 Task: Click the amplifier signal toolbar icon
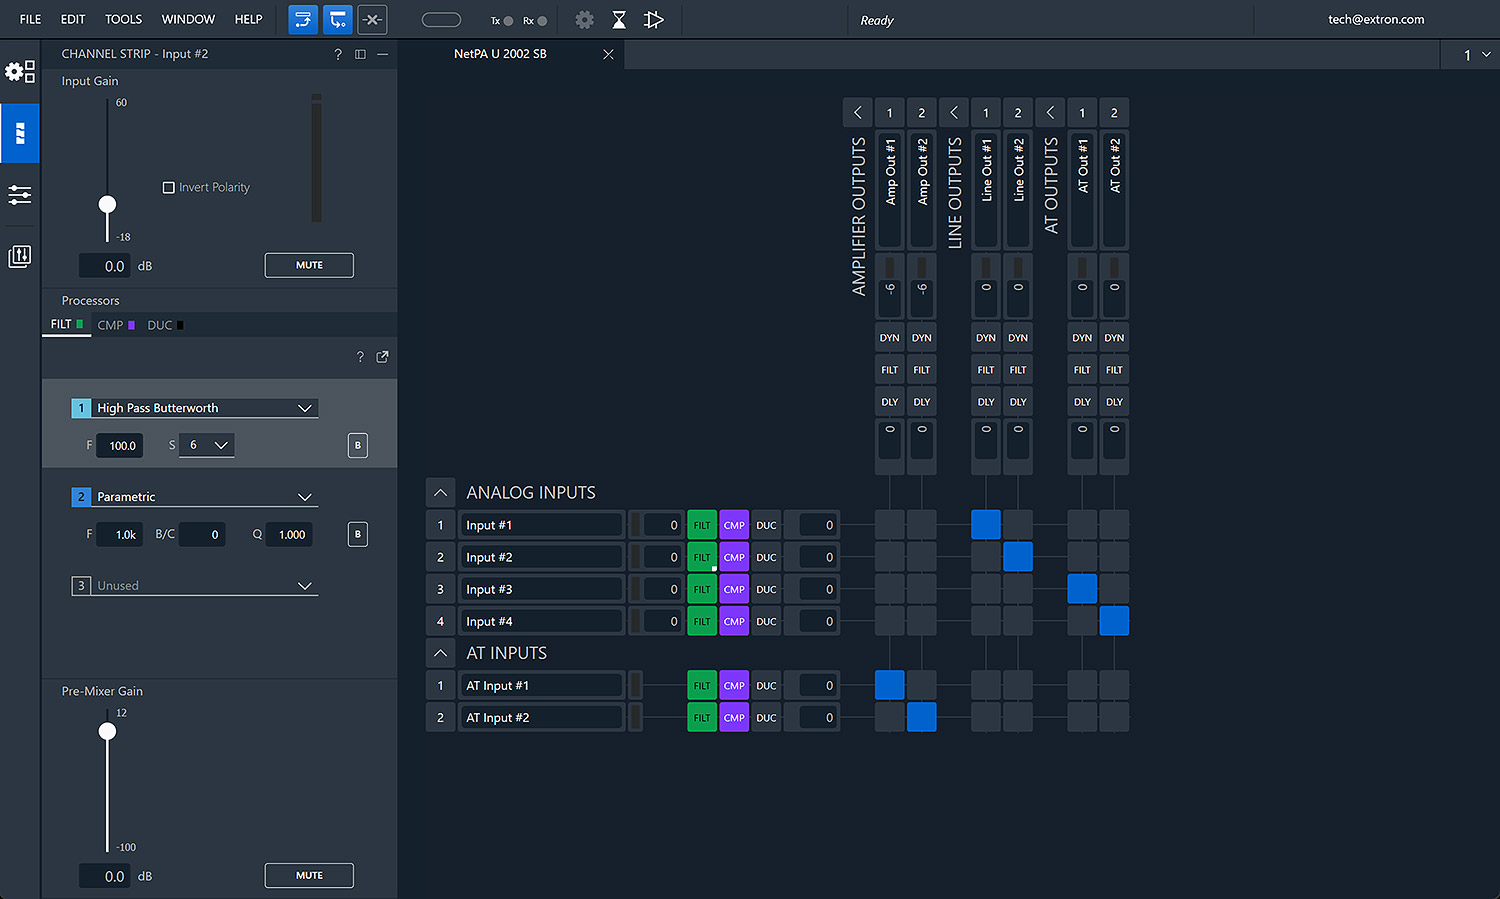tap(654, 20)
